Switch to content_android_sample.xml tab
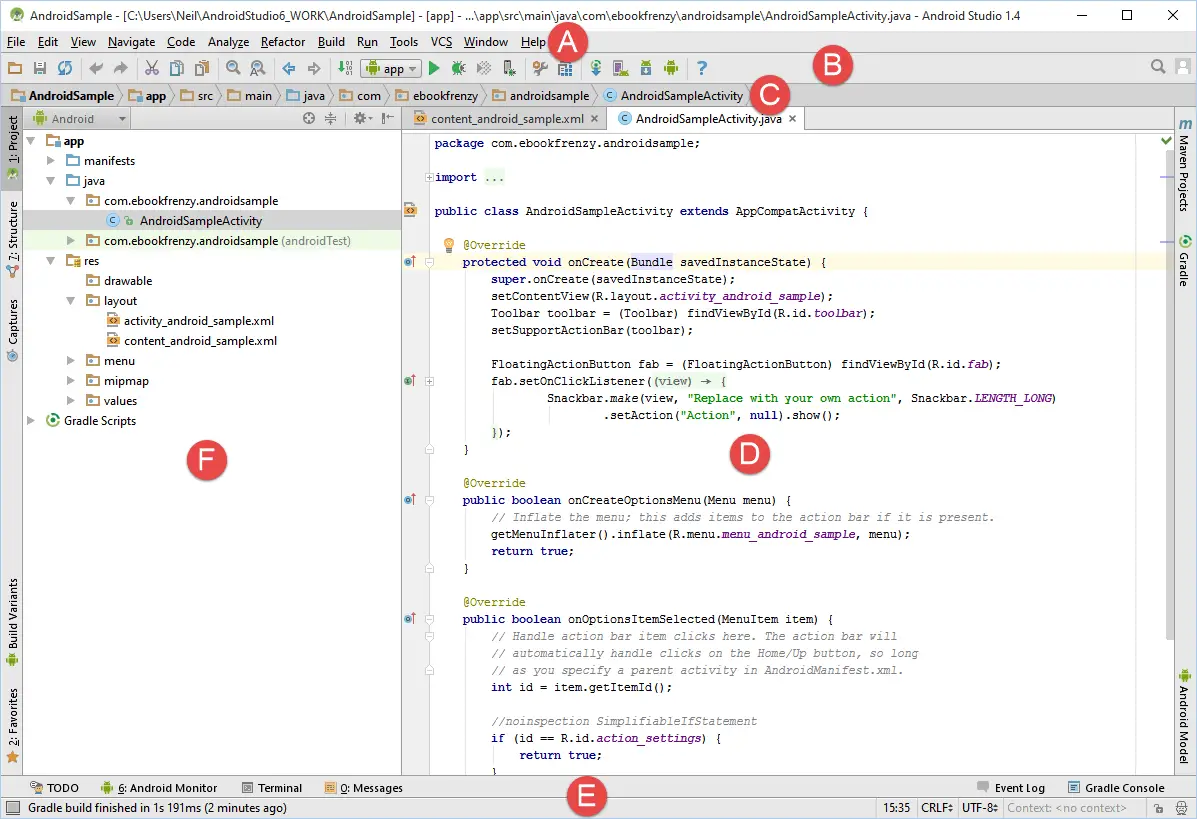Viewport: 1197px width, 819px height. tap(506, 118)
